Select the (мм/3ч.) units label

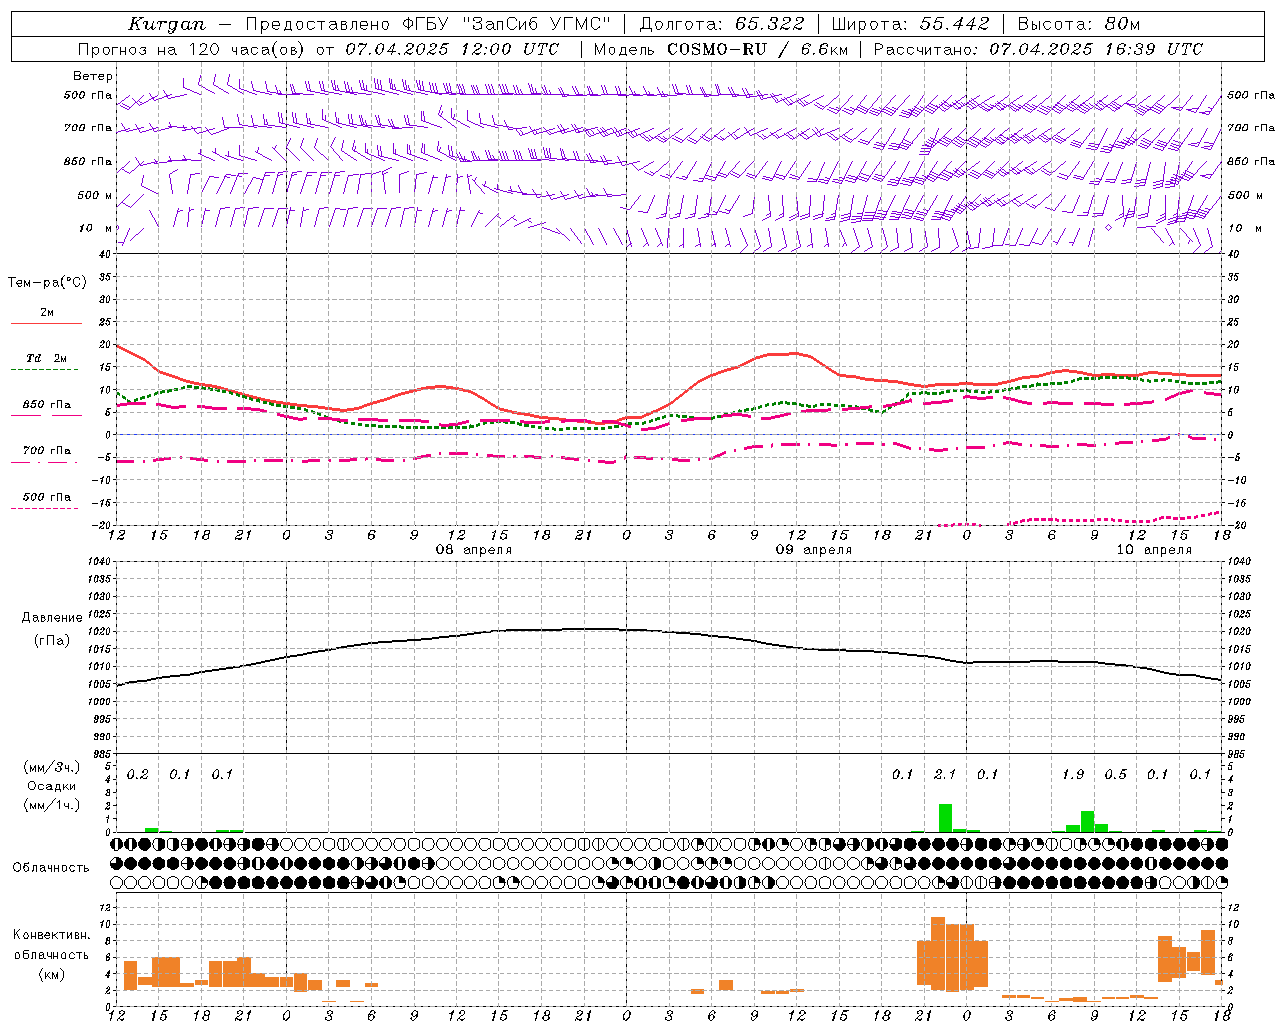click(51, 767)
